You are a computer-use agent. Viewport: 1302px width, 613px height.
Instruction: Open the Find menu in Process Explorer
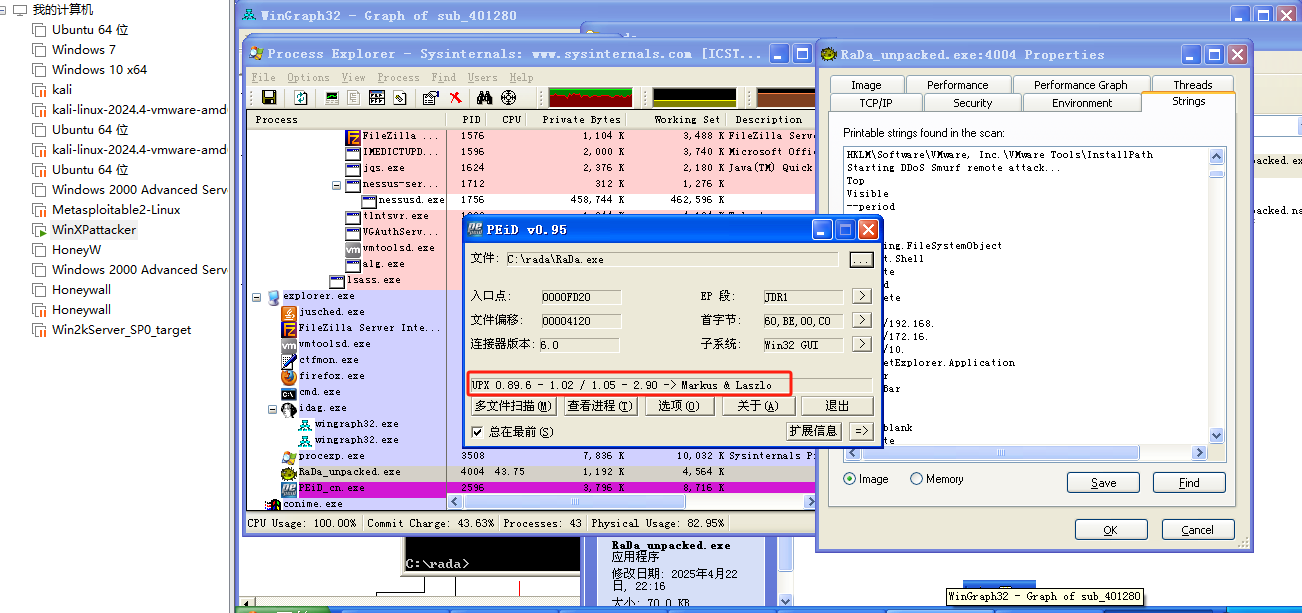444,77
